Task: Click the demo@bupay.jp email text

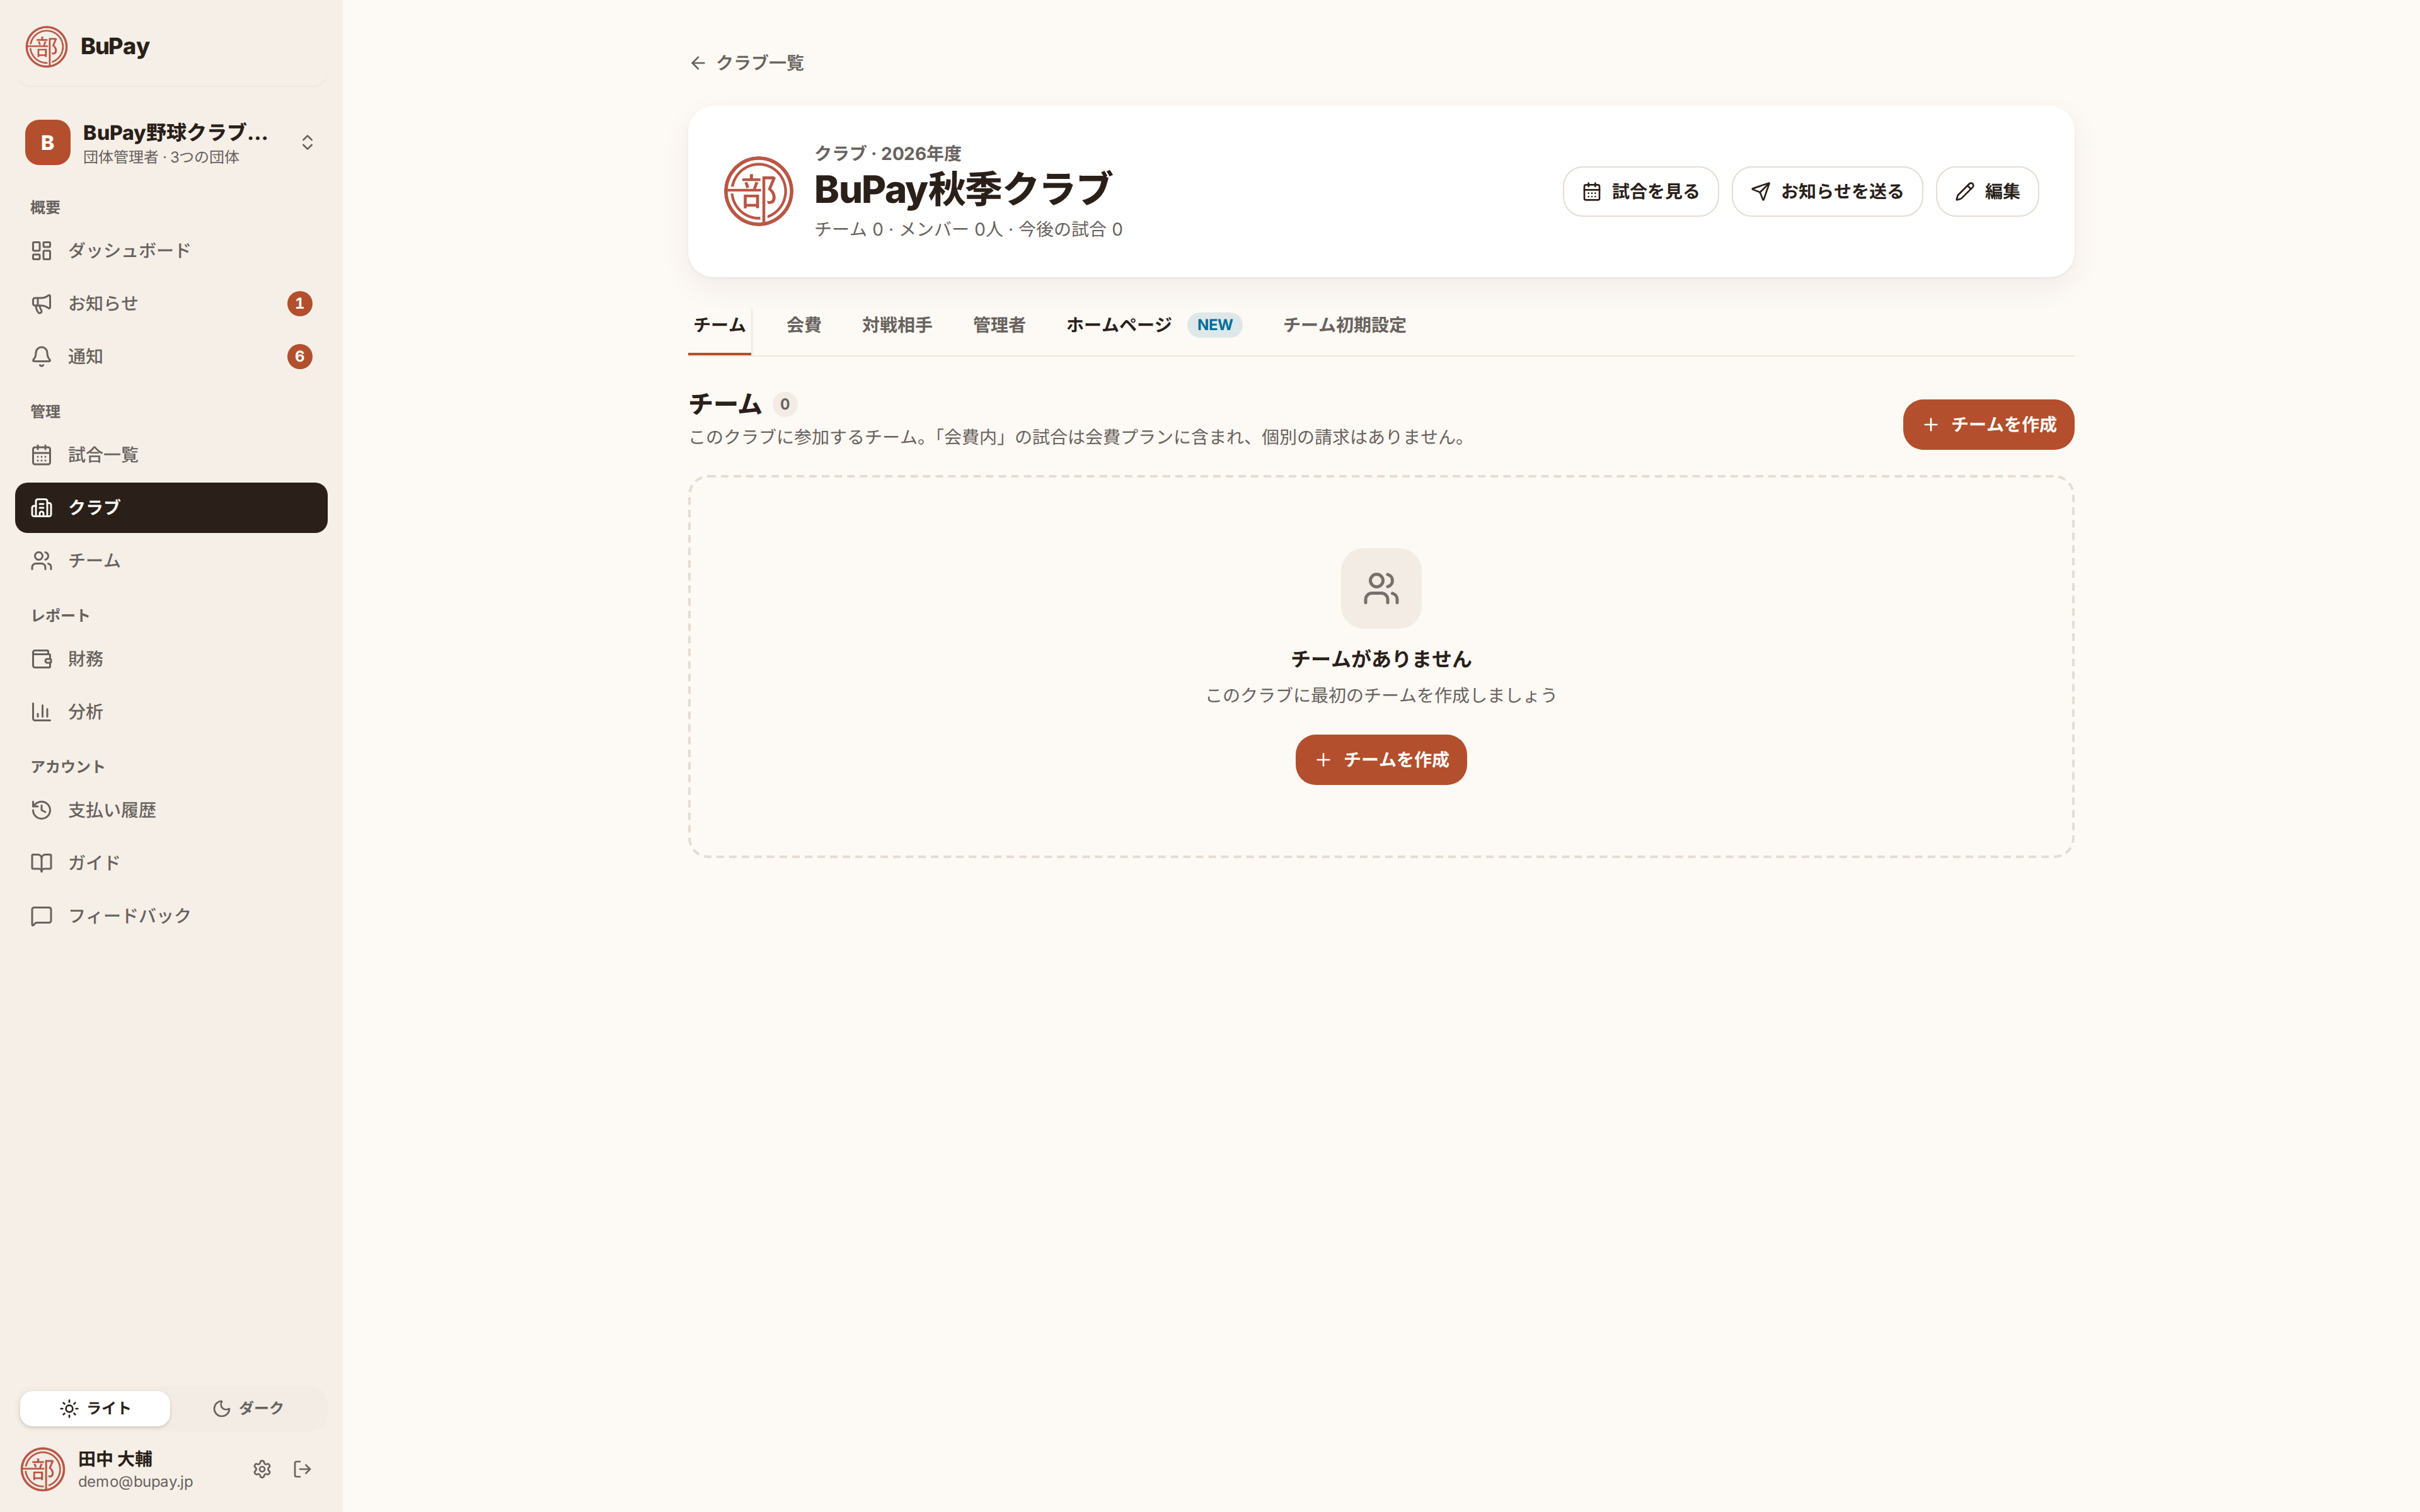Action: (135, 1482)
